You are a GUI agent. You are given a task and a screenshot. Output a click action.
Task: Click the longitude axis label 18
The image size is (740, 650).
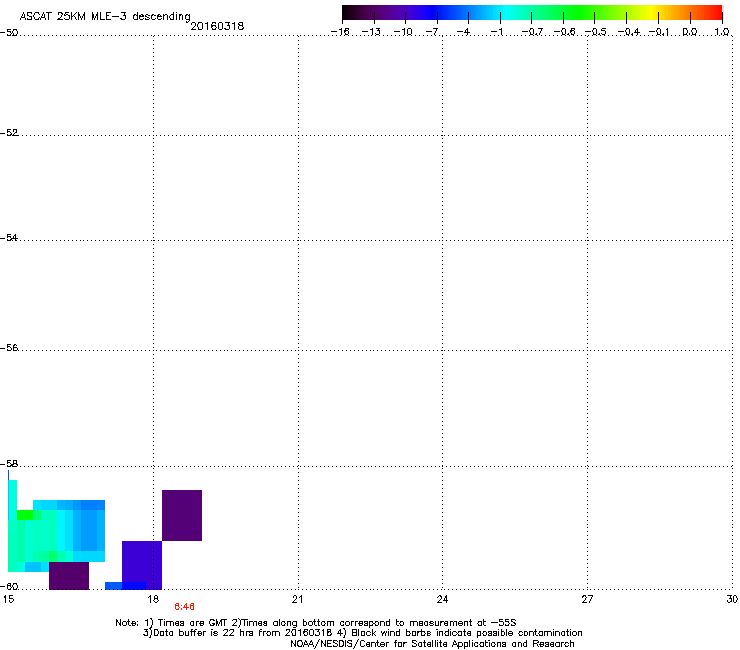click(153, 599)
